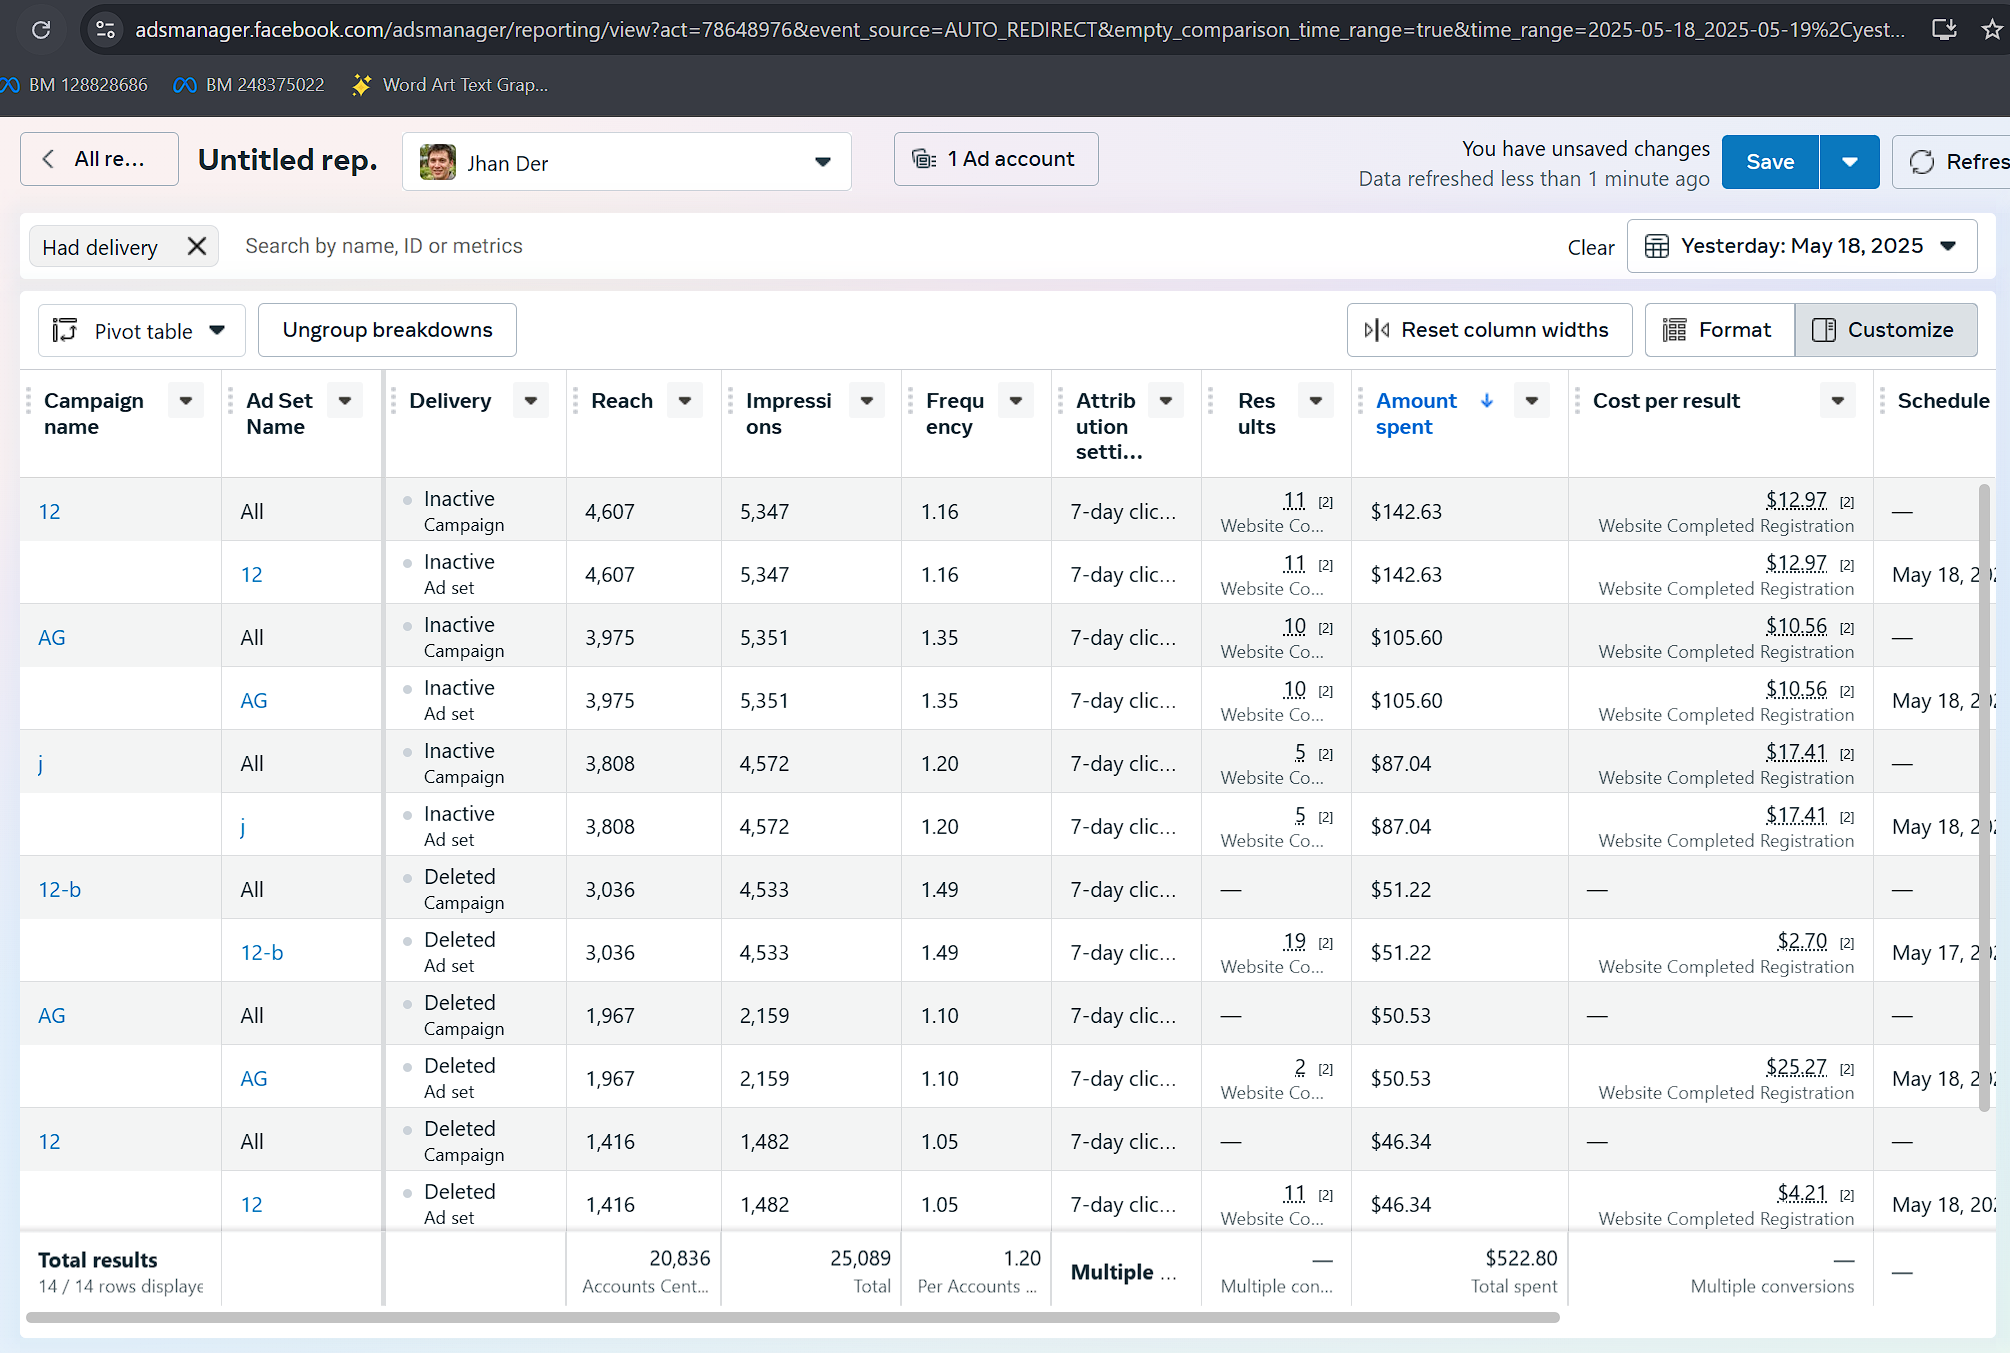Screen dimensions: 2010x1353
Task: Click the bookmark star icon in address bar
Action: tap(1991, 30)
